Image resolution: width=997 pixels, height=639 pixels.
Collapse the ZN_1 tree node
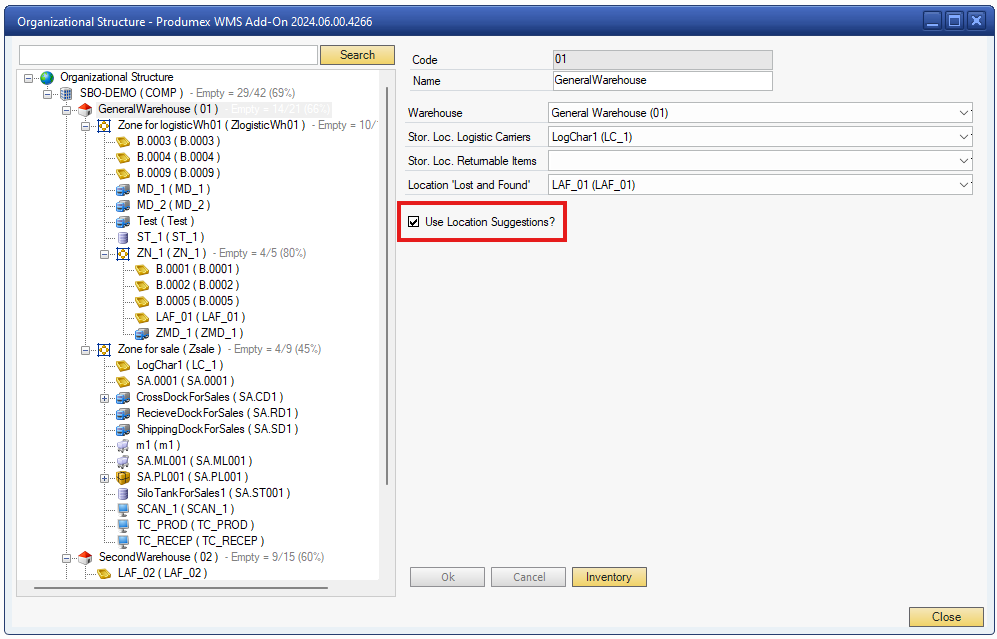click(105, 254)
